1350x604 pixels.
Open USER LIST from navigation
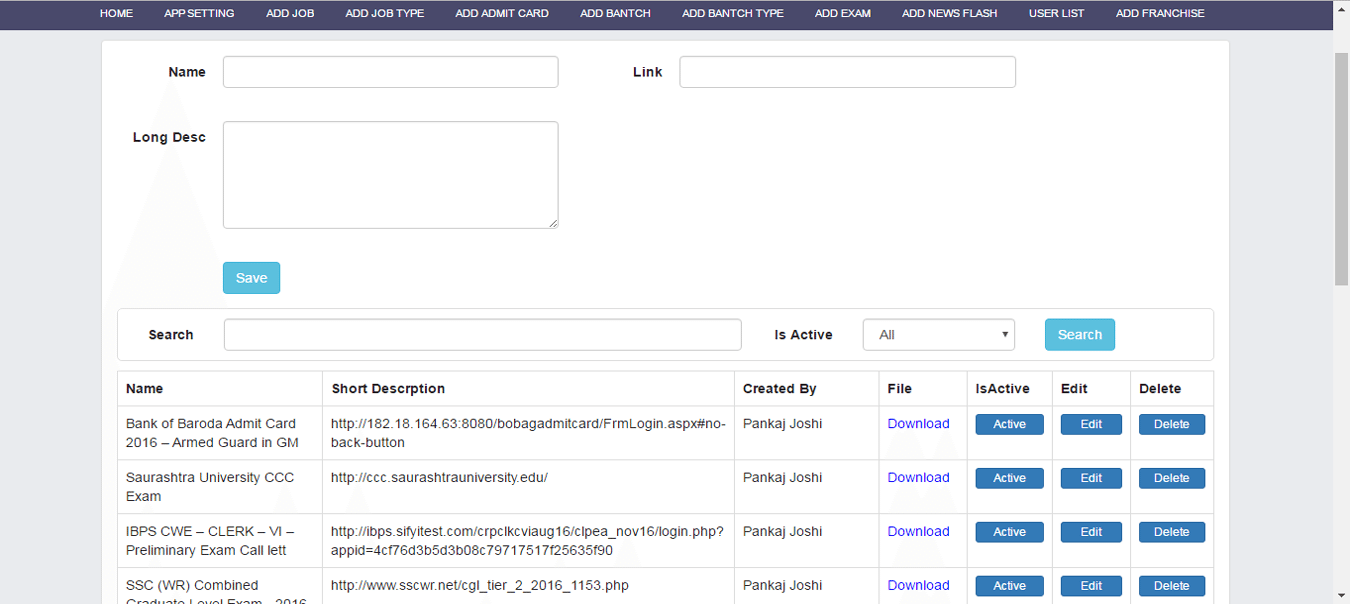[x=1056, y=13]
